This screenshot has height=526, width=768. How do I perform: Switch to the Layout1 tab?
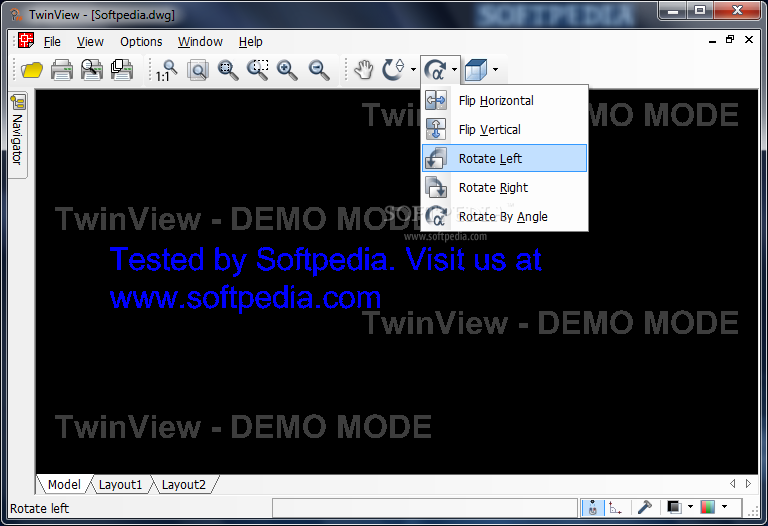tap(120, 484)
